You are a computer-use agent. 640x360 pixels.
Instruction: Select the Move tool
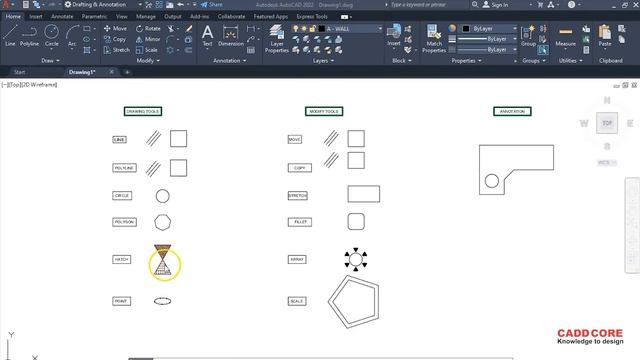point(115,29)
